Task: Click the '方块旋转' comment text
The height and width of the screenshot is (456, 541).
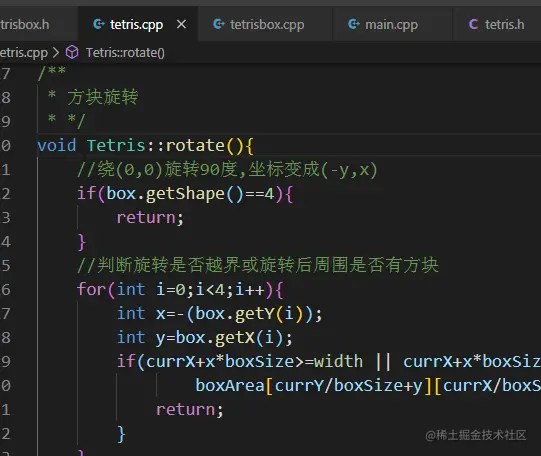Action: [102, 97]
